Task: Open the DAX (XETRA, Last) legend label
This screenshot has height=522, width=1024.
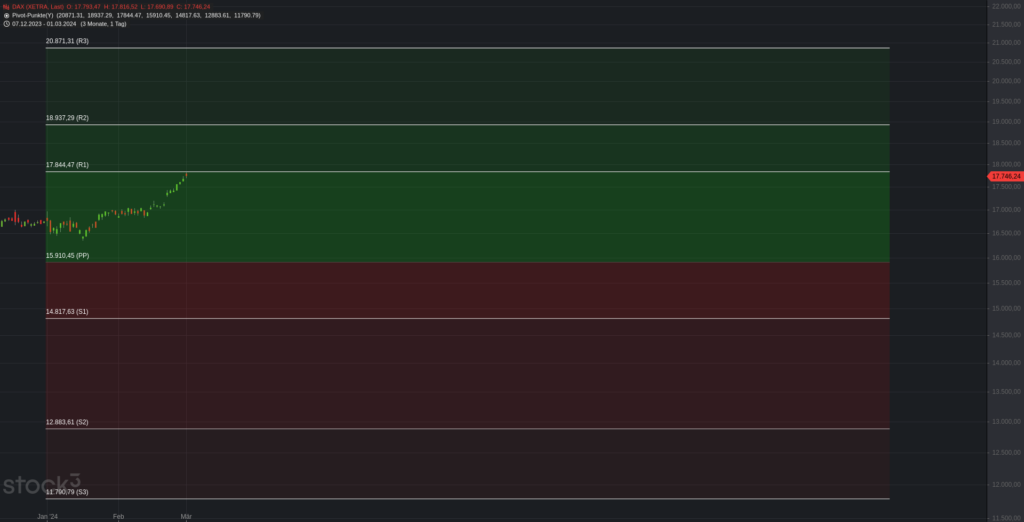Action: 38,7
